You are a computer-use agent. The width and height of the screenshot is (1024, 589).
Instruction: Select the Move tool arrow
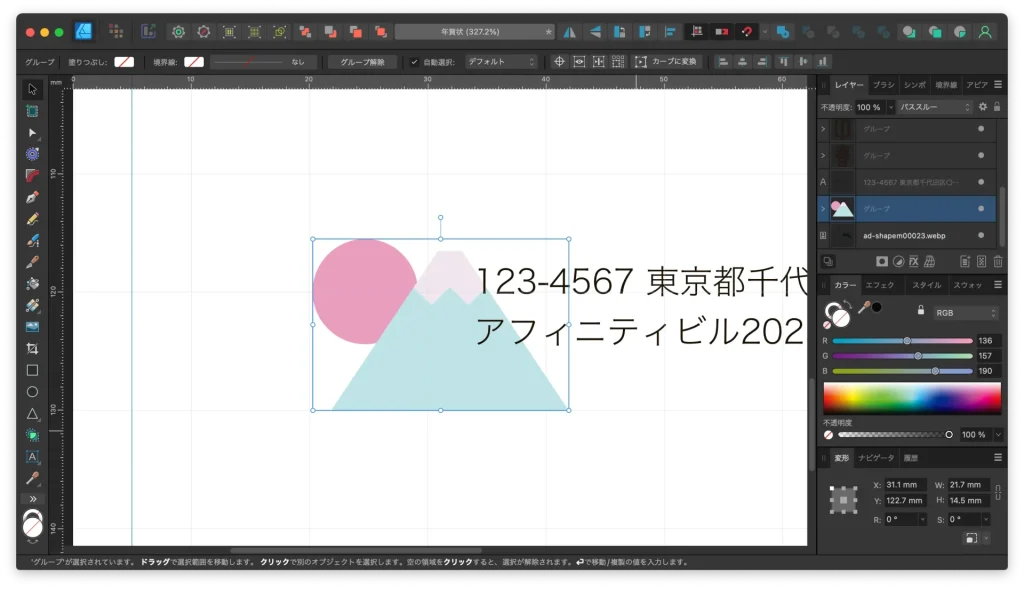[32, 89]
